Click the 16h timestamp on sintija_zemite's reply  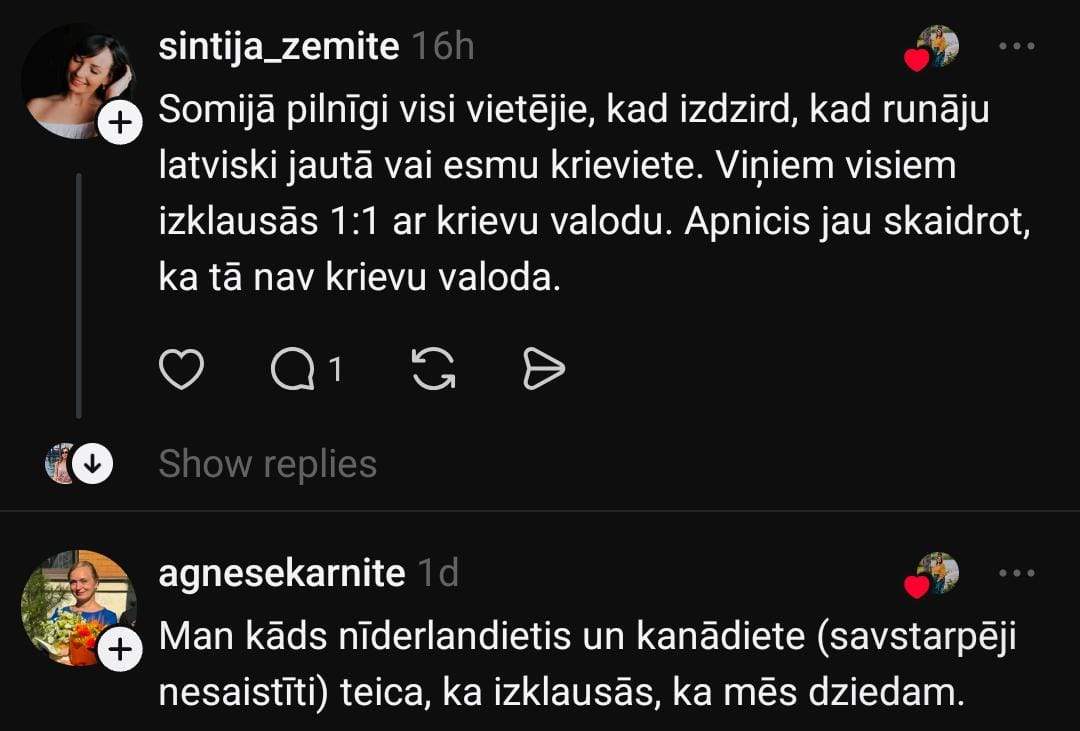coord(442,47)
